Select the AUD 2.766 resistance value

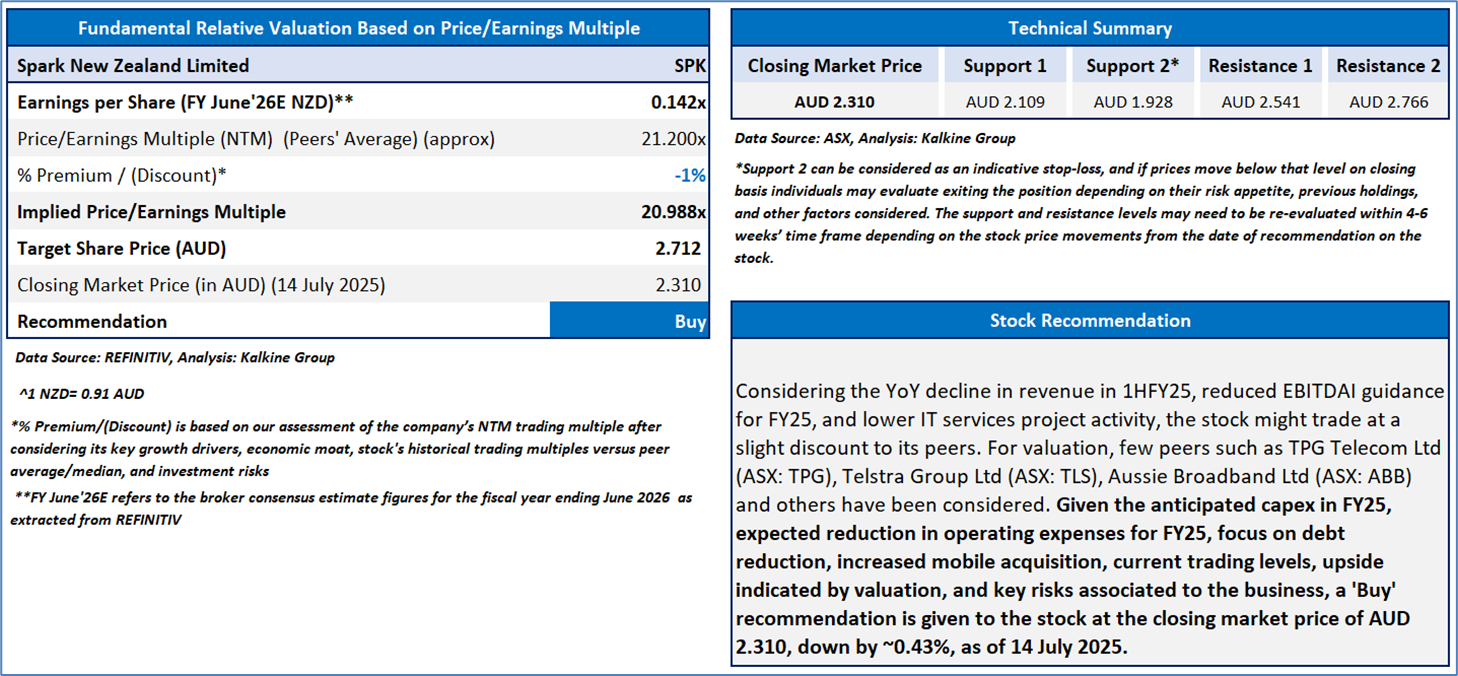pos(1388,102)
